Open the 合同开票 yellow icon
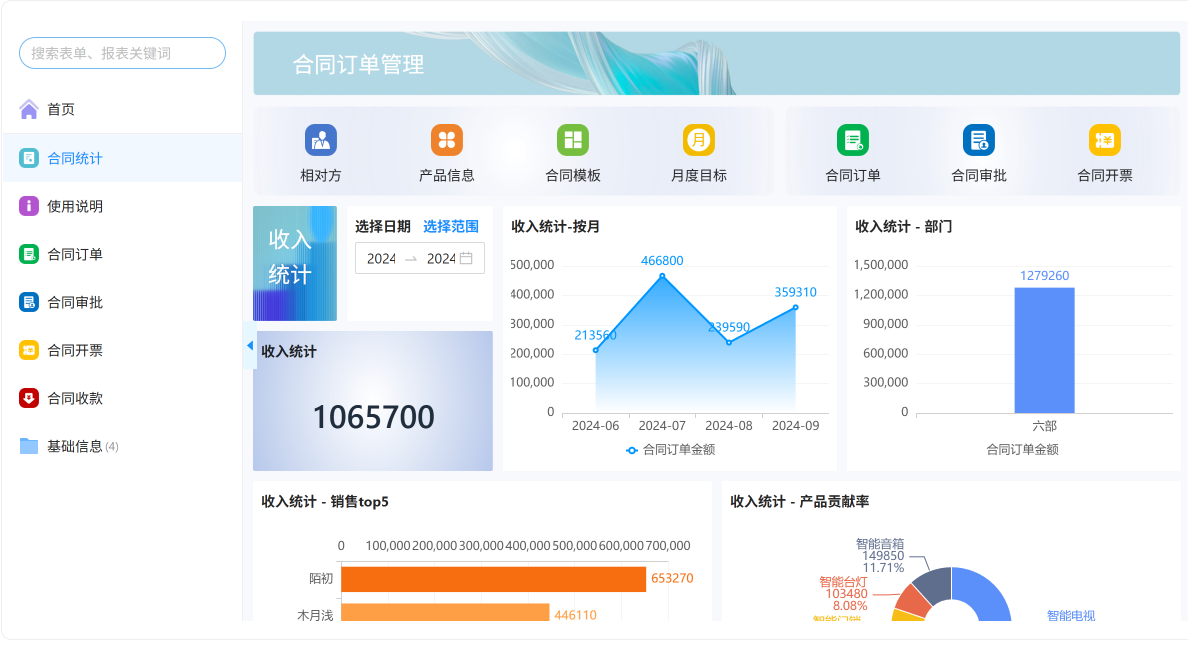Image resolution: width=1188 pixels, height=660 pixels. [1105, 140]
